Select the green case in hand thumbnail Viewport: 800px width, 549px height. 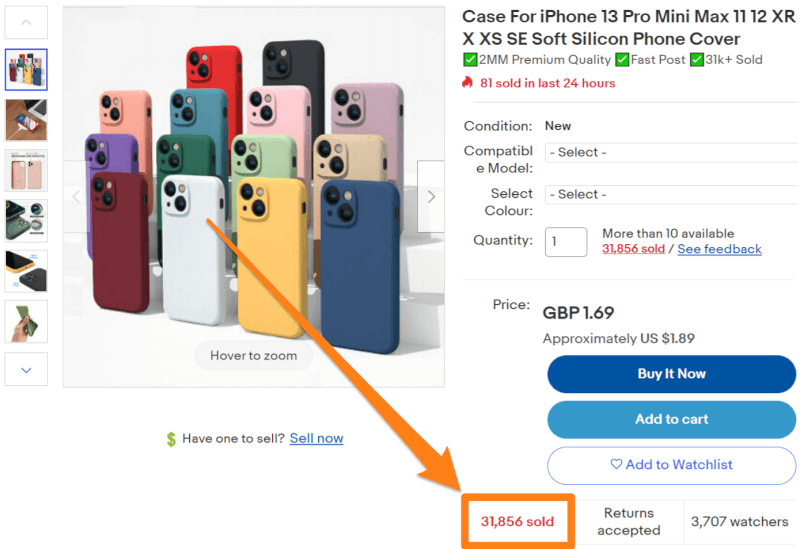(x=26, y=321)
